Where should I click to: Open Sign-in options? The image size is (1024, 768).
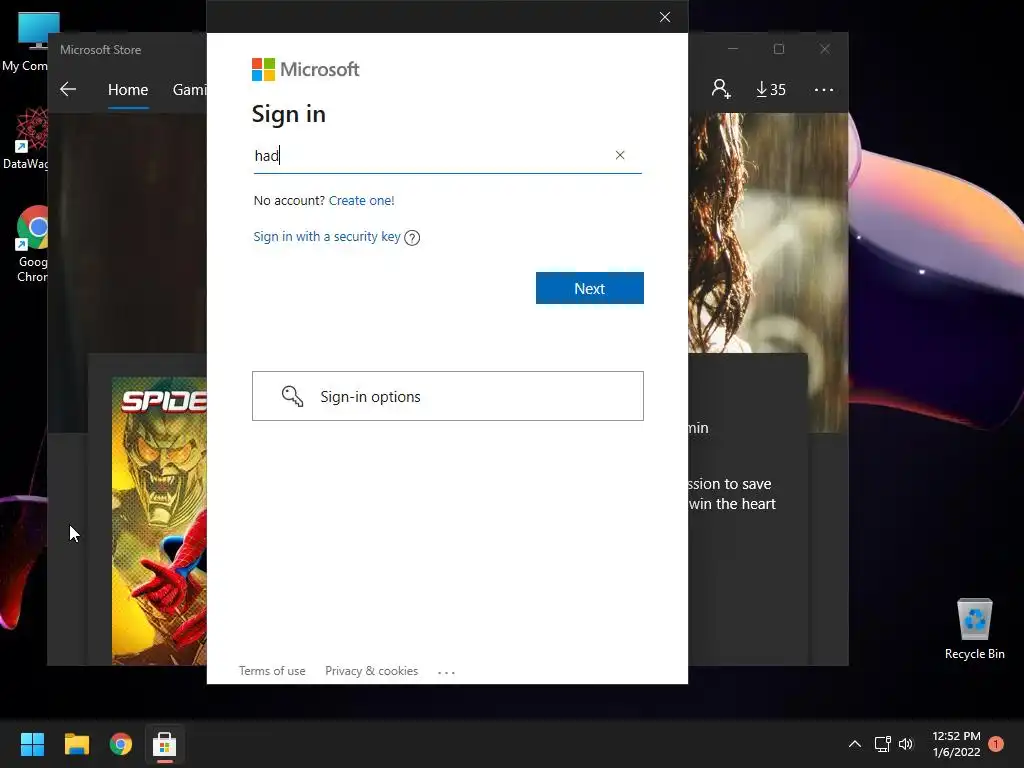click(x=447, y=396)
